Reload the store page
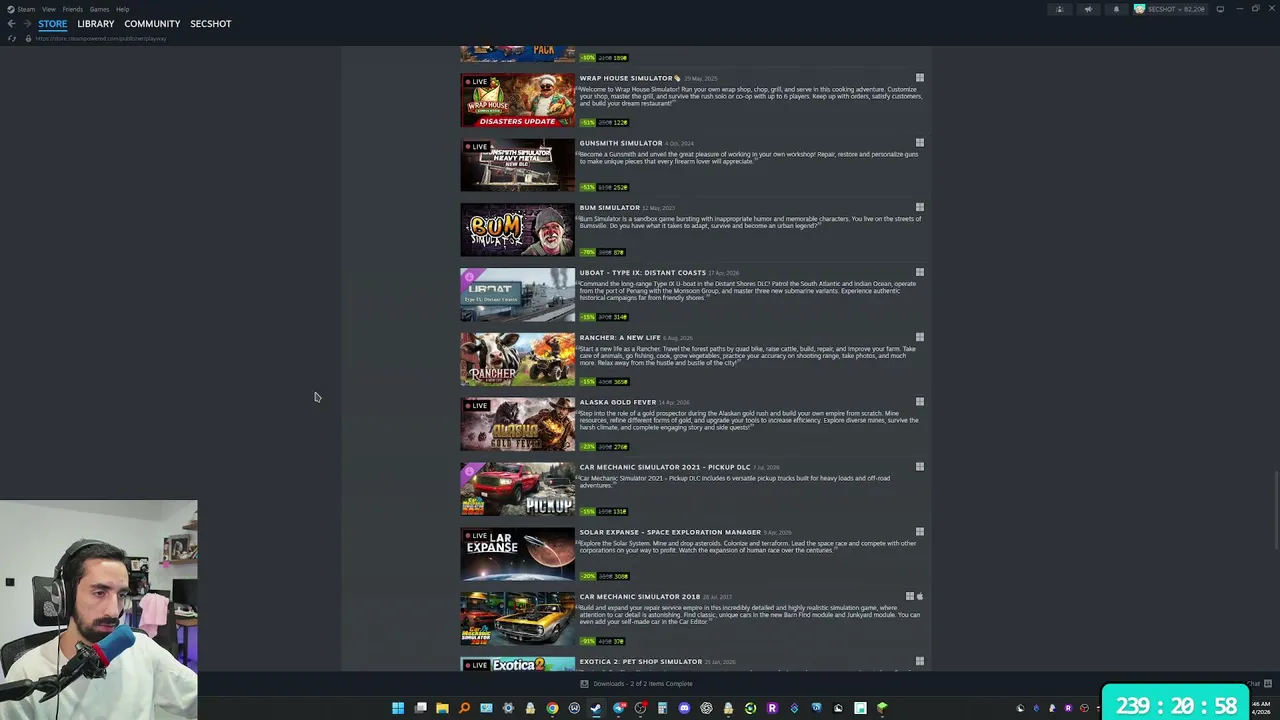This screenshot has height=720, width=1280. pos(12,39)
